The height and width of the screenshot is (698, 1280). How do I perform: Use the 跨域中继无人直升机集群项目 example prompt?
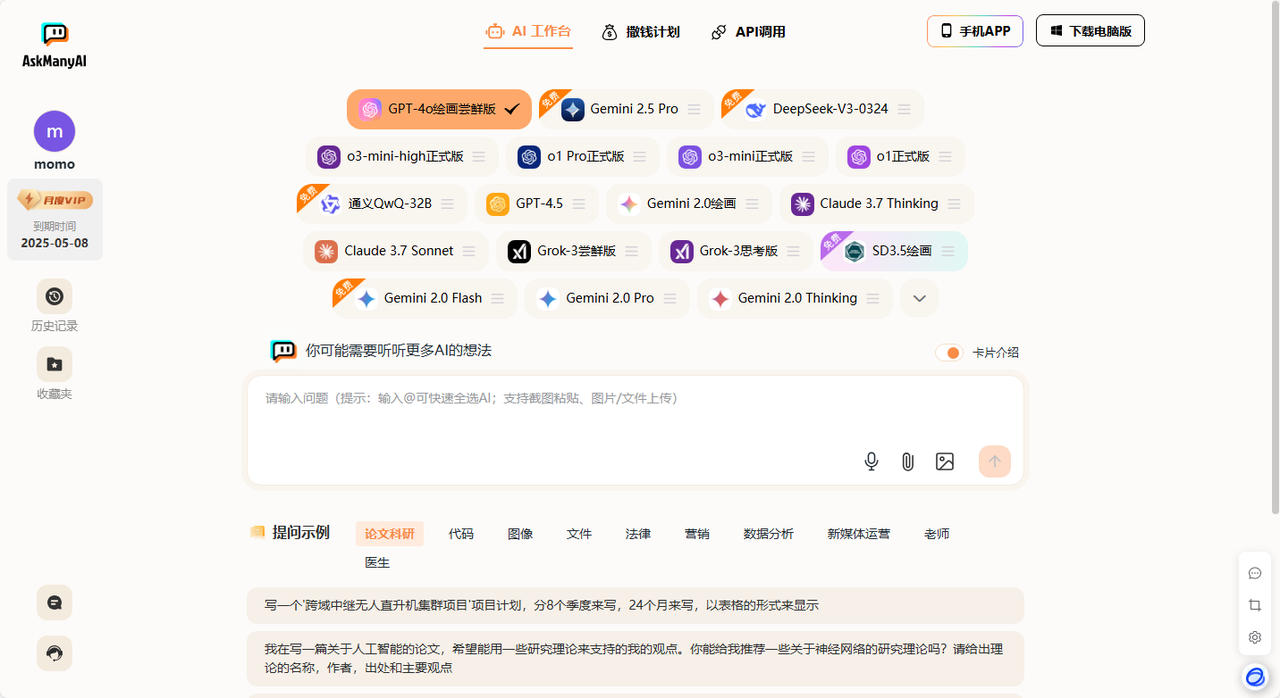pos(636,605)
